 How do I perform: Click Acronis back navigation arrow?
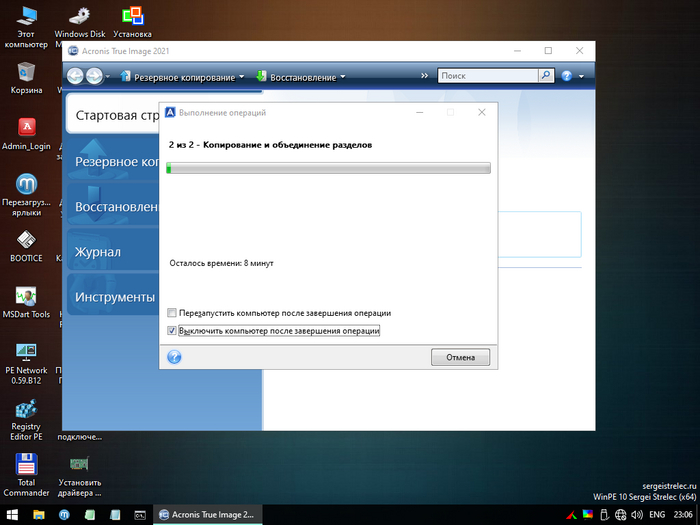click(x=75, y=76)
